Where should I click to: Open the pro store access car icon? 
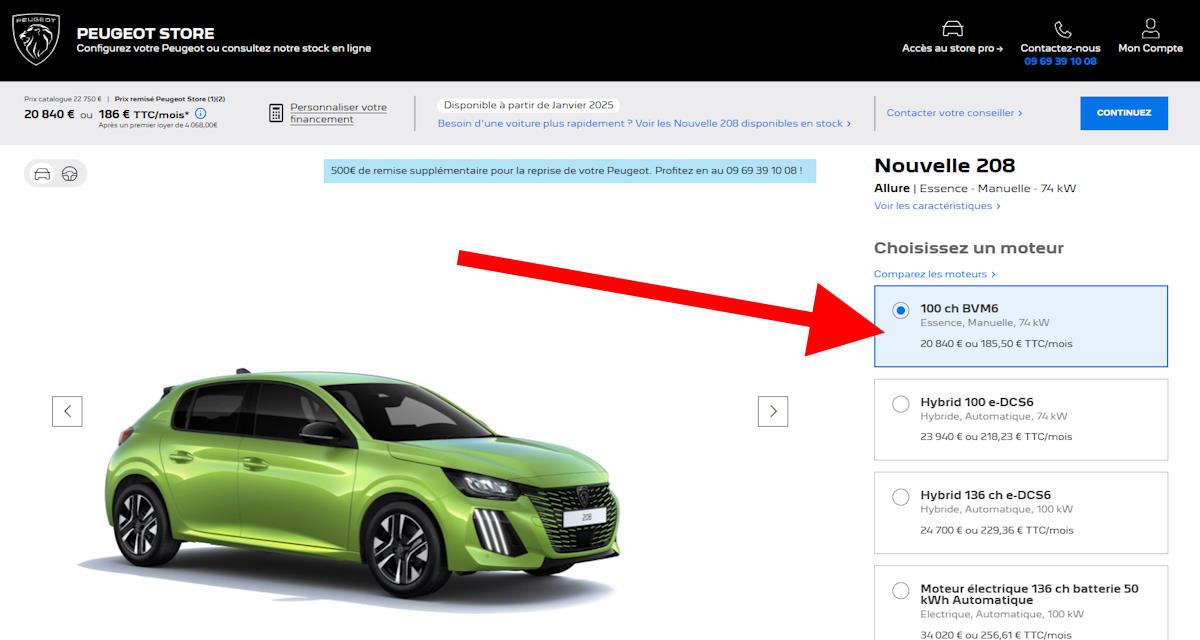point(952,29)
